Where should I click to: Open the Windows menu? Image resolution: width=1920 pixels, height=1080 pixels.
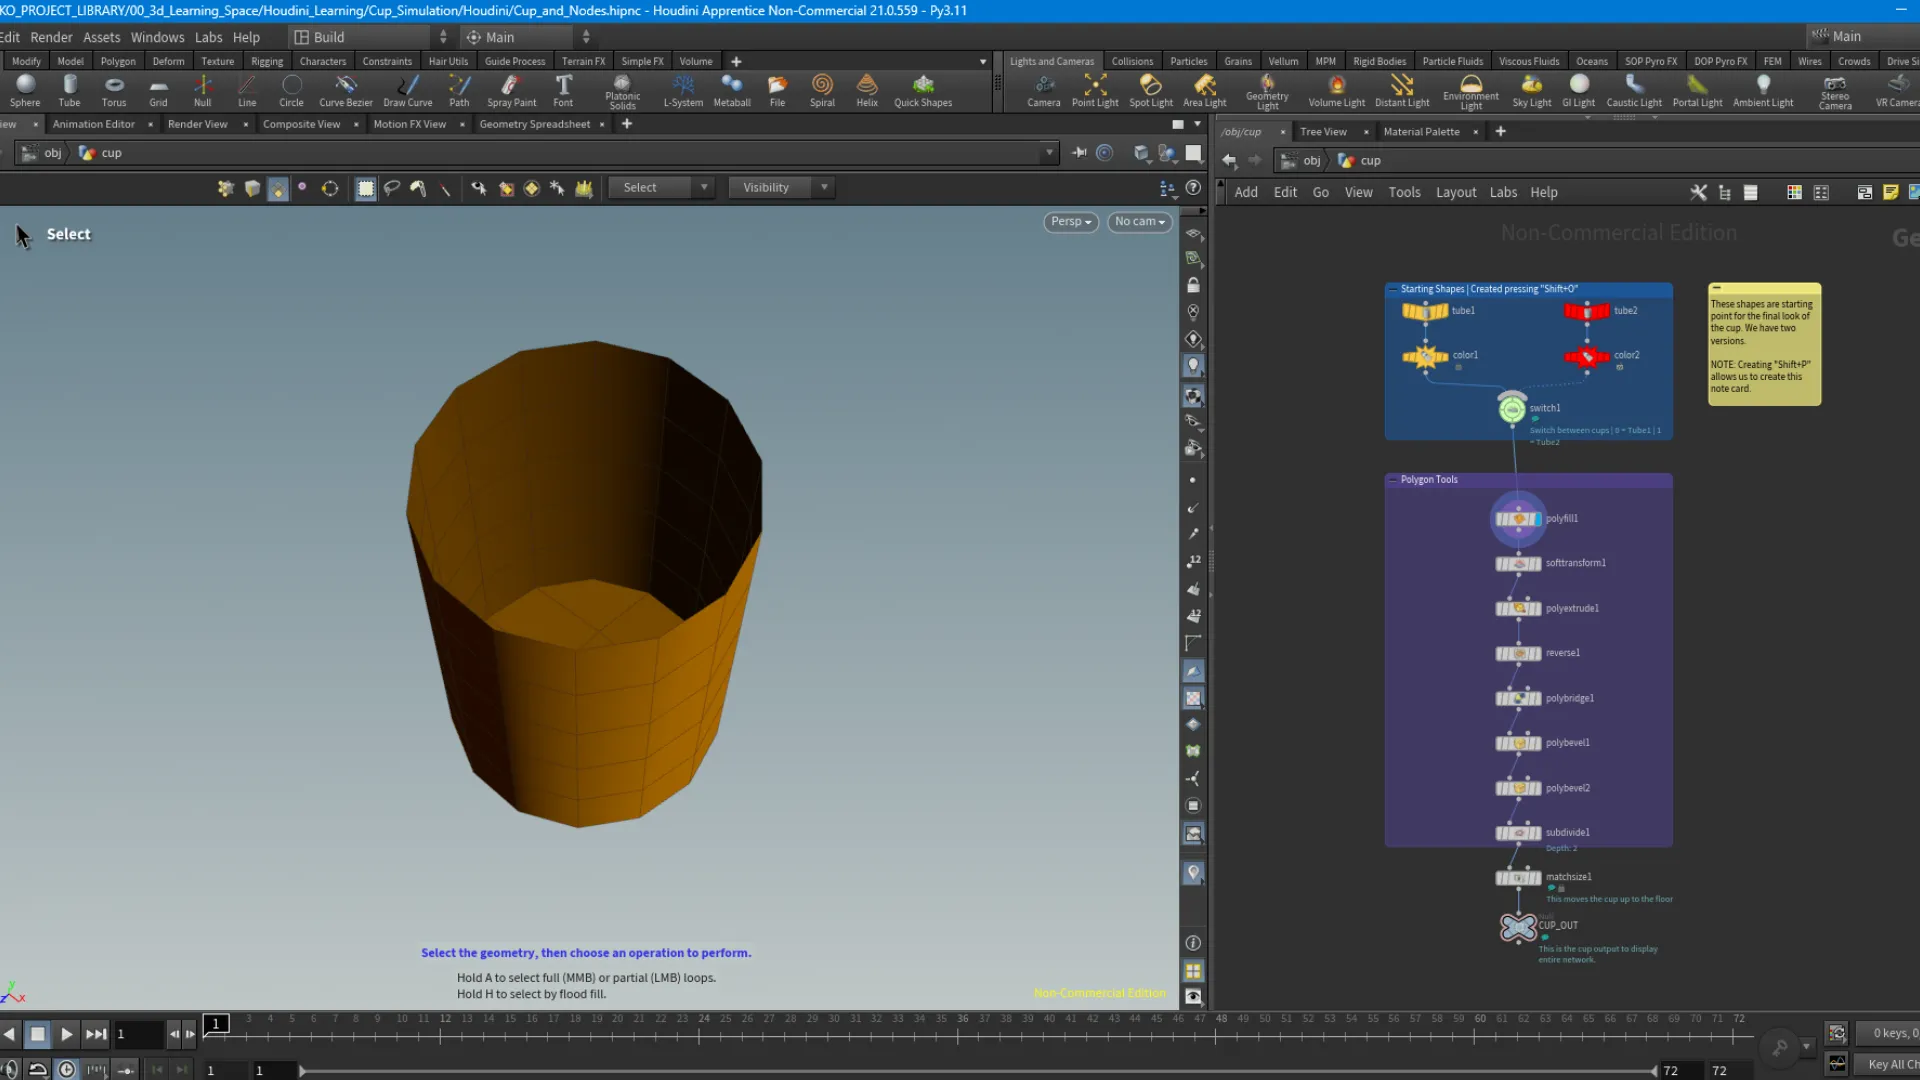pyautogui.click(x=157, y=37)
